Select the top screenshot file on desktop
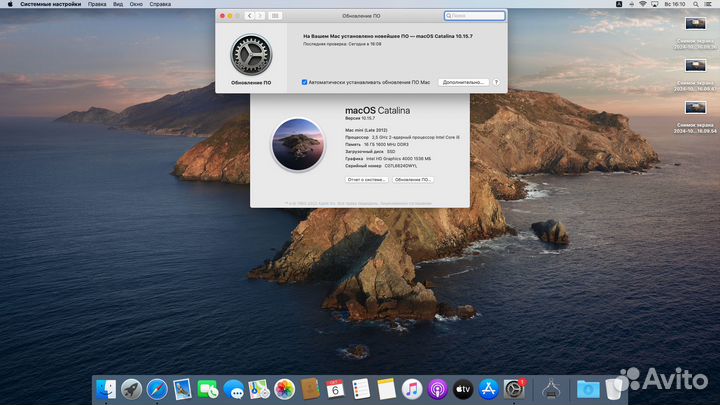720x405 pixels. pos(695,33)
